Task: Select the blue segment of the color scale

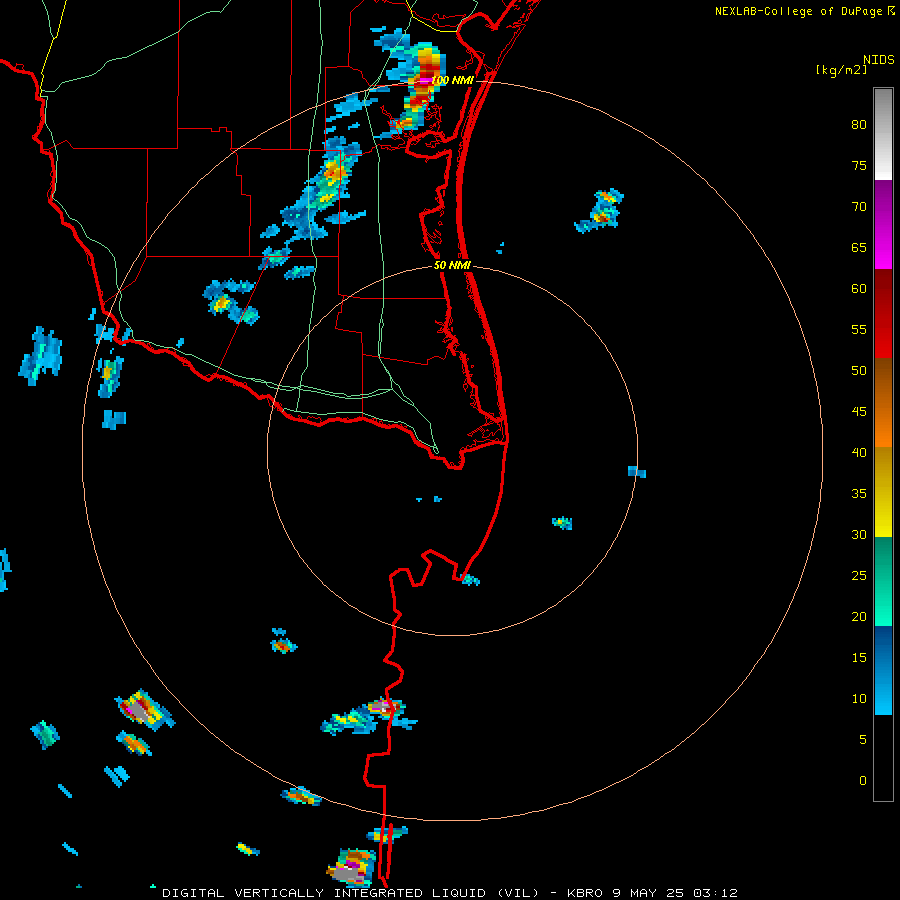Action: pyautogui.click(x=883, y=670)
